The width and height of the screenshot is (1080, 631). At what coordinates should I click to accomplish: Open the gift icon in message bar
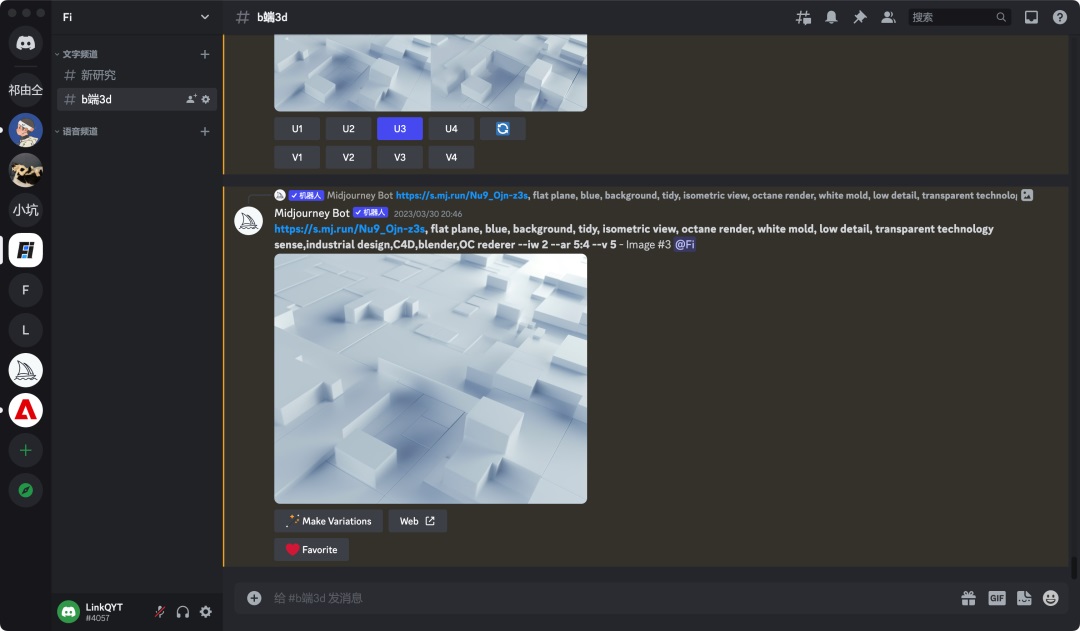(968, 598)
